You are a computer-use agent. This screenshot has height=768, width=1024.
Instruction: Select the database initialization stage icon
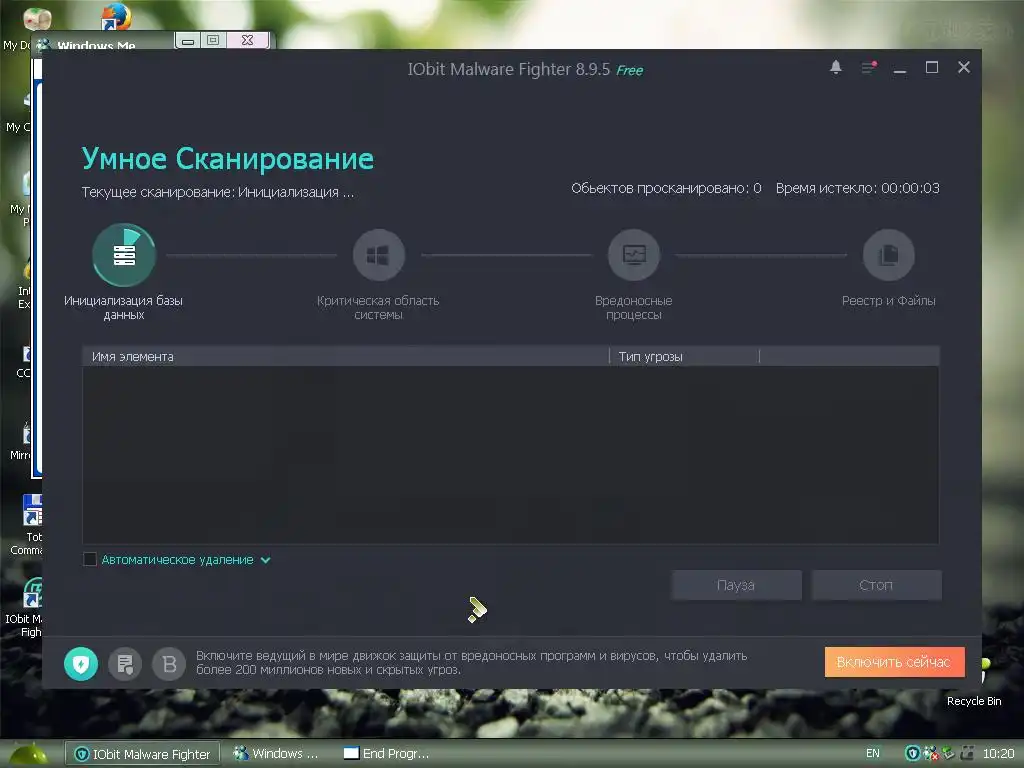tap(124, 255)
